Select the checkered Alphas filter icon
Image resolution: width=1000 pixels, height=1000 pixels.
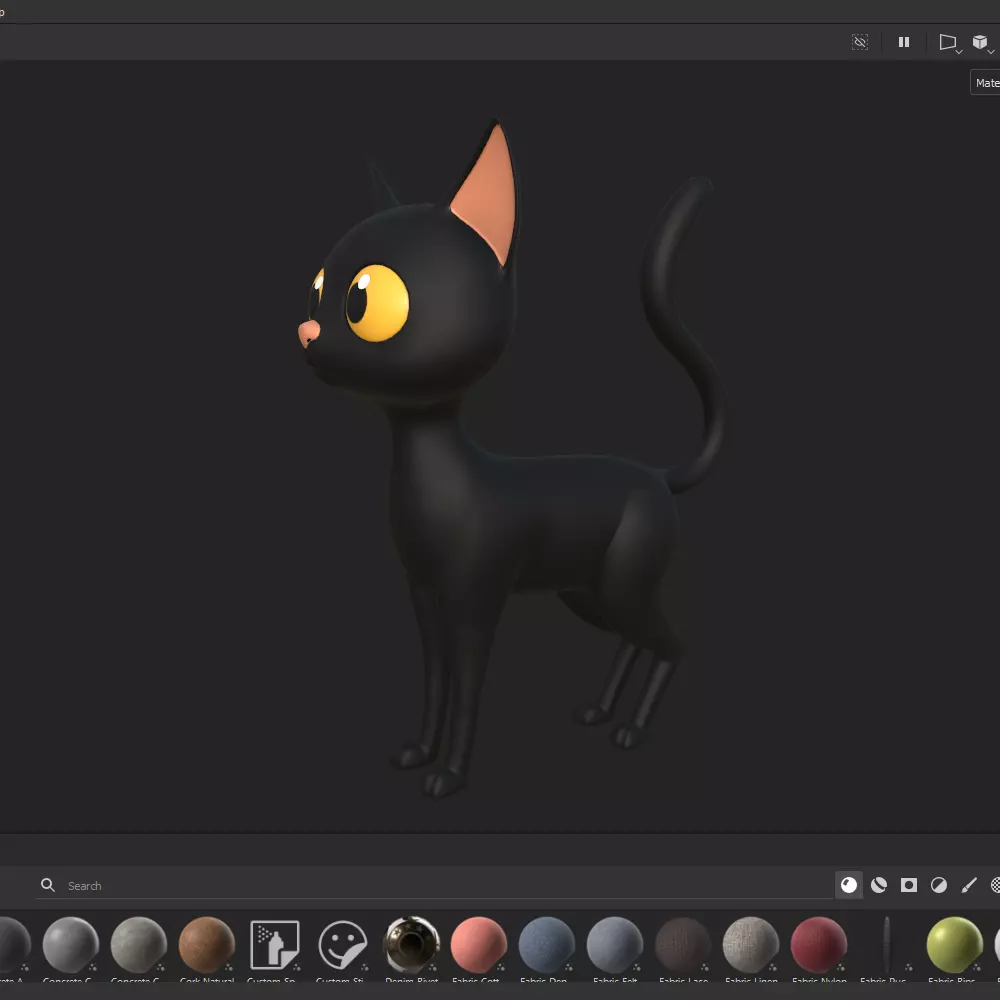click(996, 885)
